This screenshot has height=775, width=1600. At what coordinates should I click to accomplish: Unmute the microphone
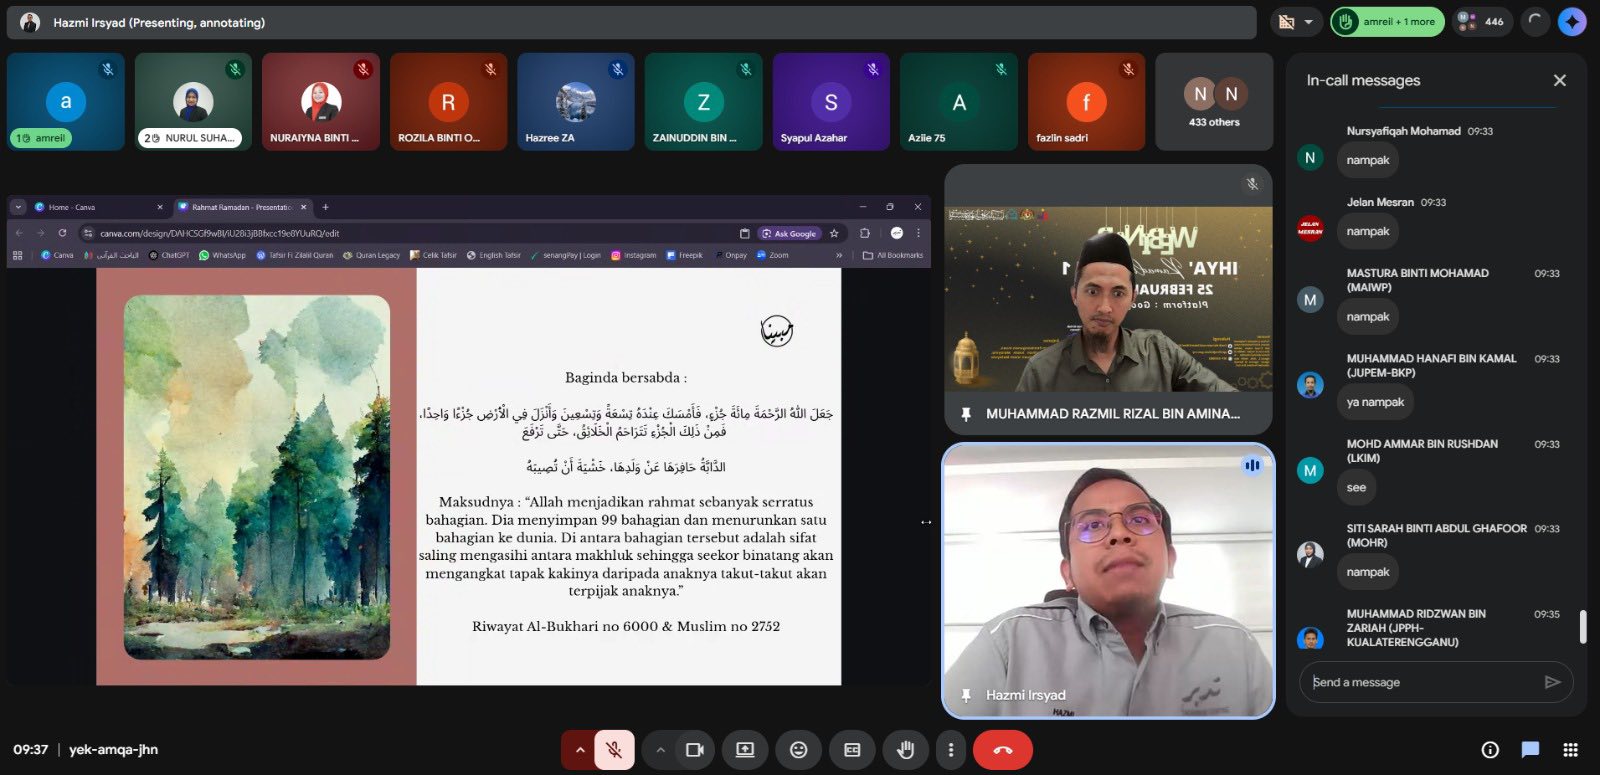pyautogui.click(x=615, y=750)
